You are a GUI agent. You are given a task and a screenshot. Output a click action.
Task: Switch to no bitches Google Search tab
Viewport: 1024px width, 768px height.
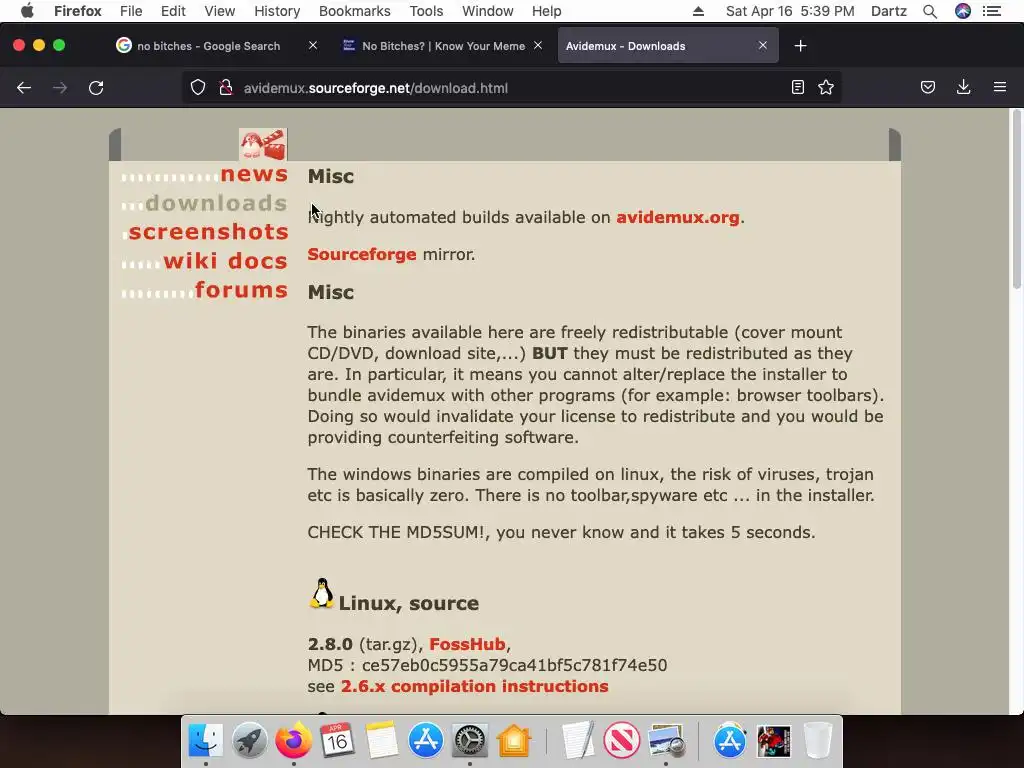pyautogui.click(x=209, y=46)
